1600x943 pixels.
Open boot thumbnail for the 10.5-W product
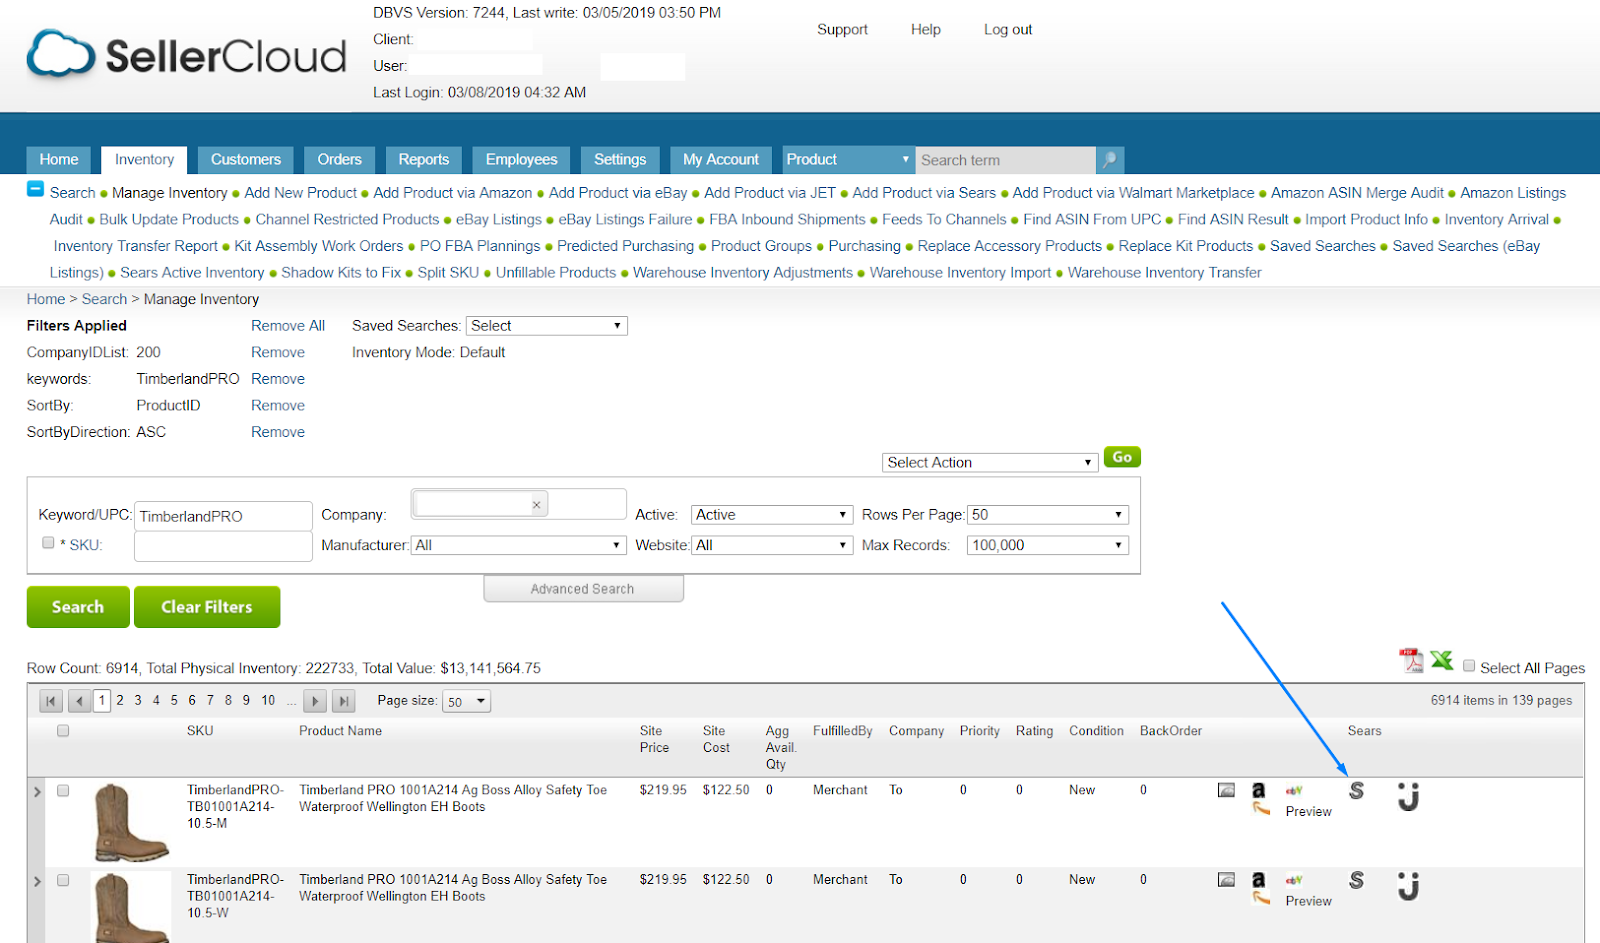131,907
